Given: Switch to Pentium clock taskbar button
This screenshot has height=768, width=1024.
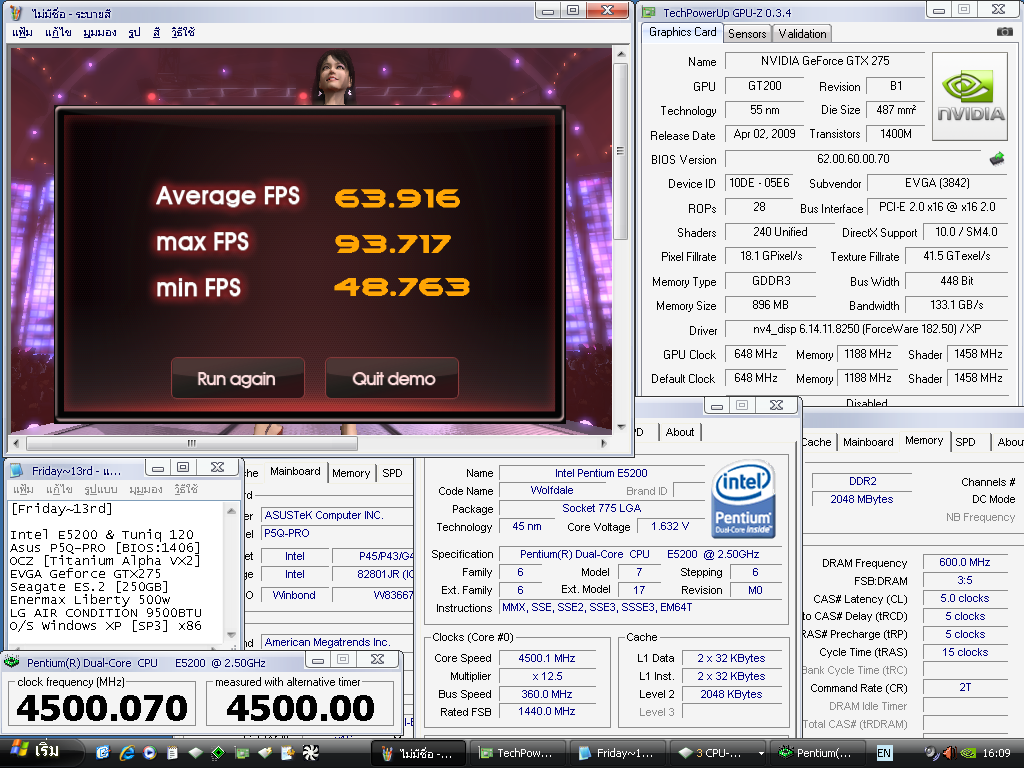Looking at the screenshot, I should (x=816, y=753).
